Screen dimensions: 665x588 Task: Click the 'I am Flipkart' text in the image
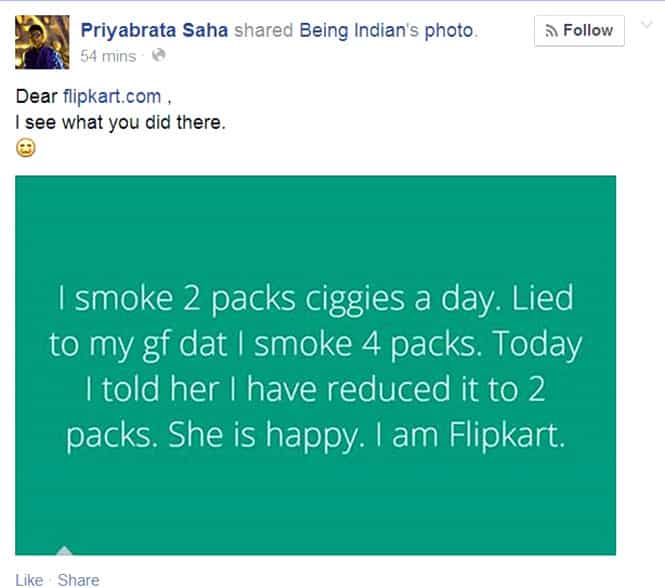pyautogui.click(x=470, y=435)
